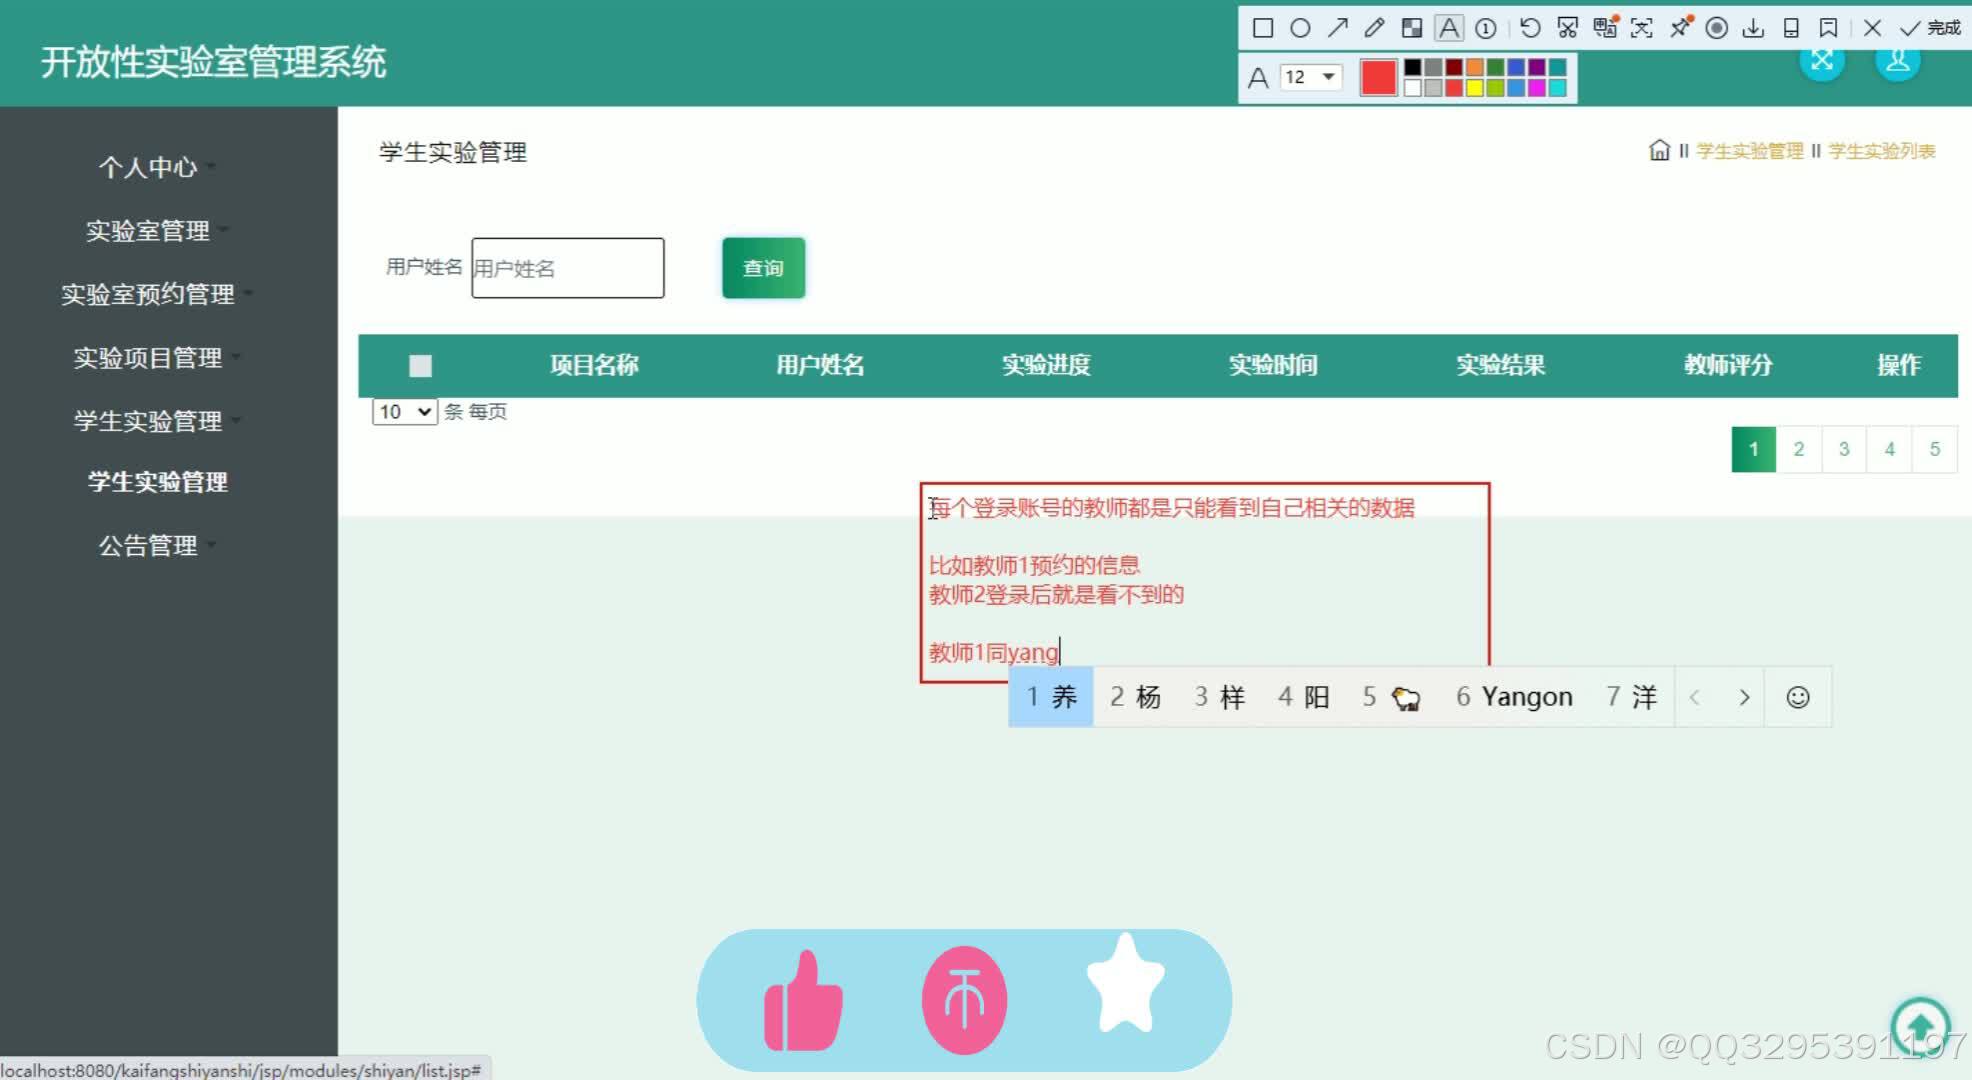
Task: Select the text annotation tool
Action: (x=1449, y=28)
